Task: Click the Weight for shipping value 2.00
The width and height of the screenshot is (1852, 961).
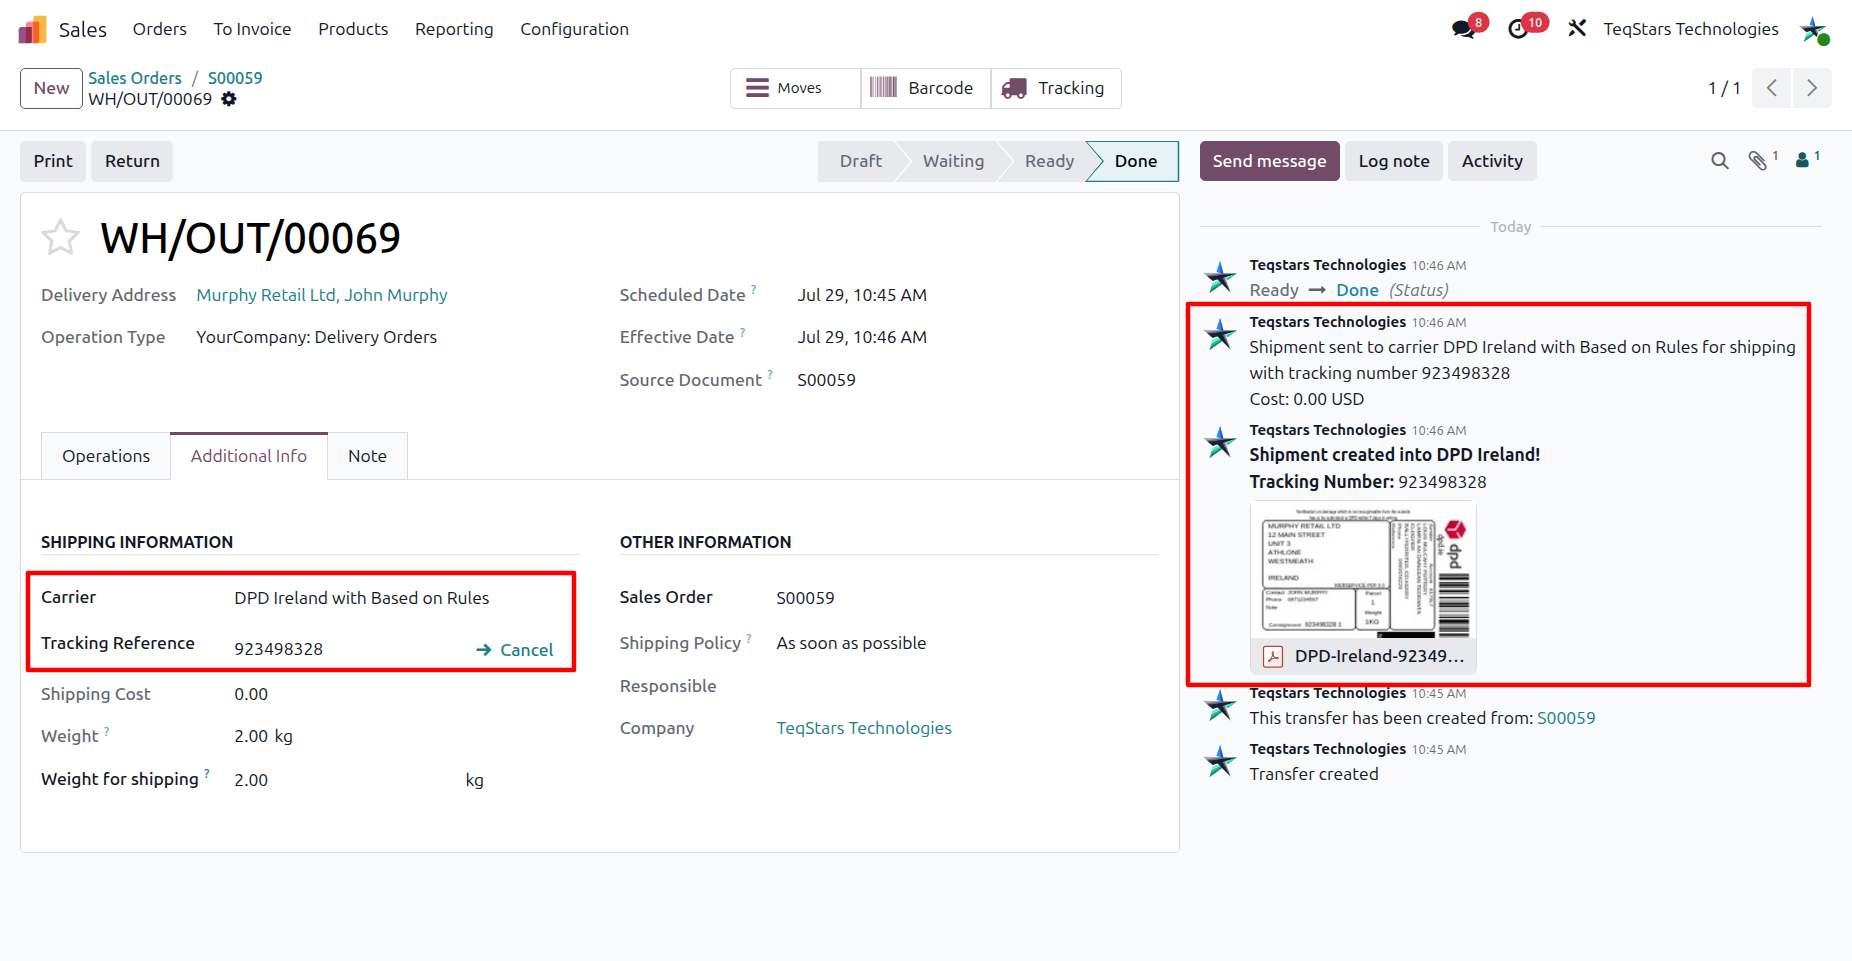Action: [x=251, y=780]
